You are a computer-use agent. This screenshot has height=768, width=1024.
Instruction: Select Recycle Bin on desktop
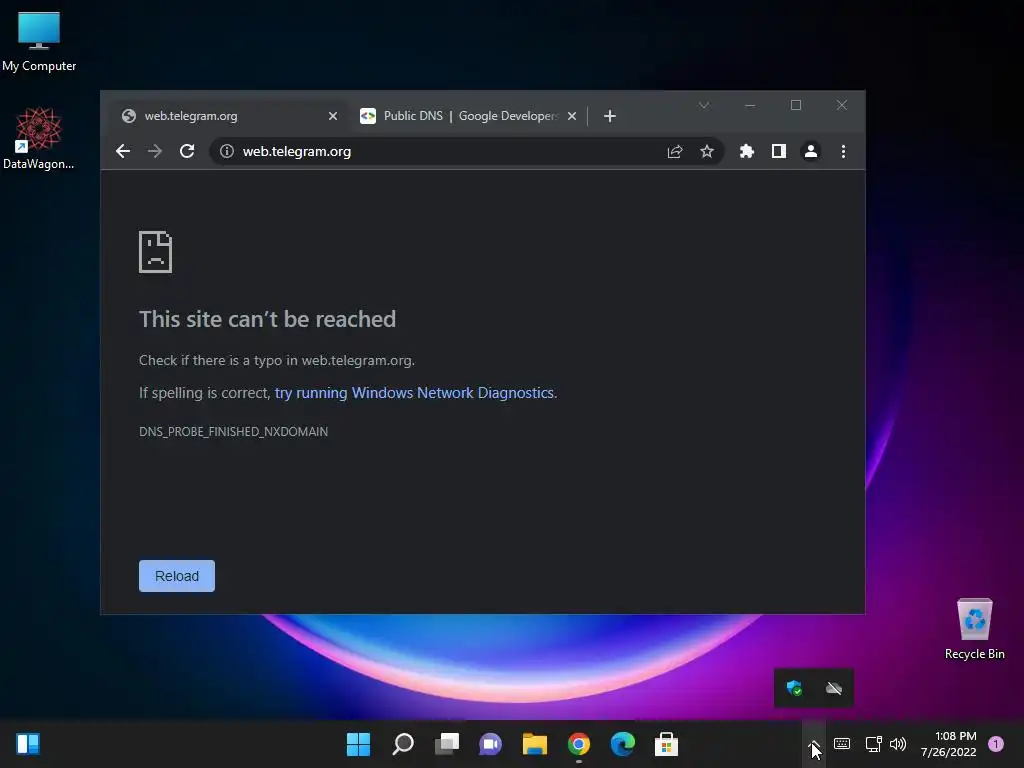coord(974,629)
